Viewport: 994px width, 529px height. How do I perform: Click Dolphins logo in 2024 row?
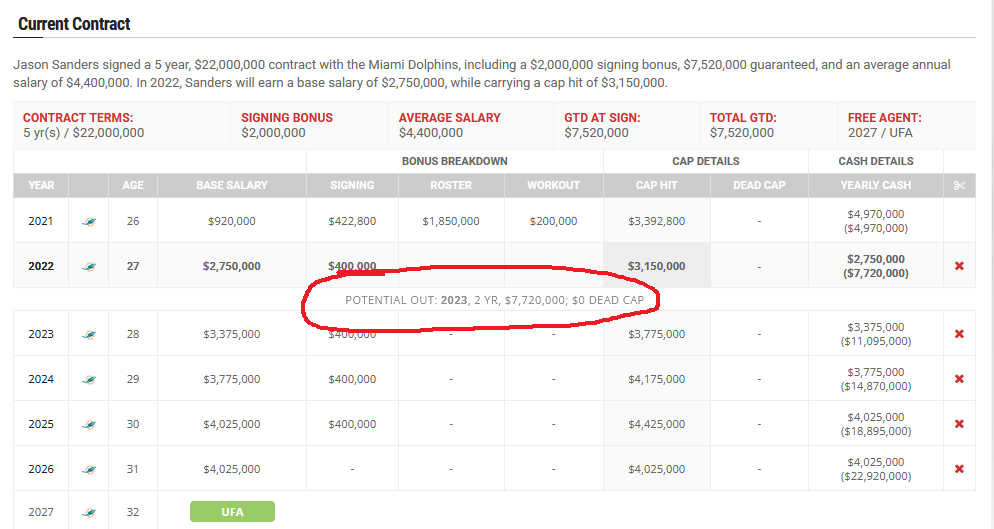[89, 379]
